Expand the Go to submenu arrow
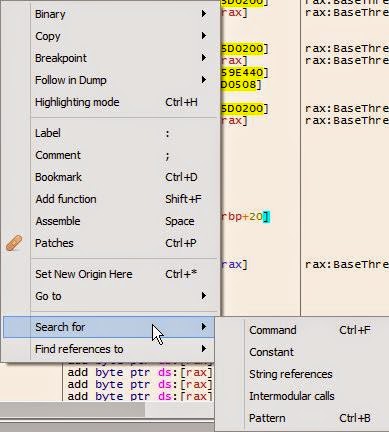 point(204,296)
